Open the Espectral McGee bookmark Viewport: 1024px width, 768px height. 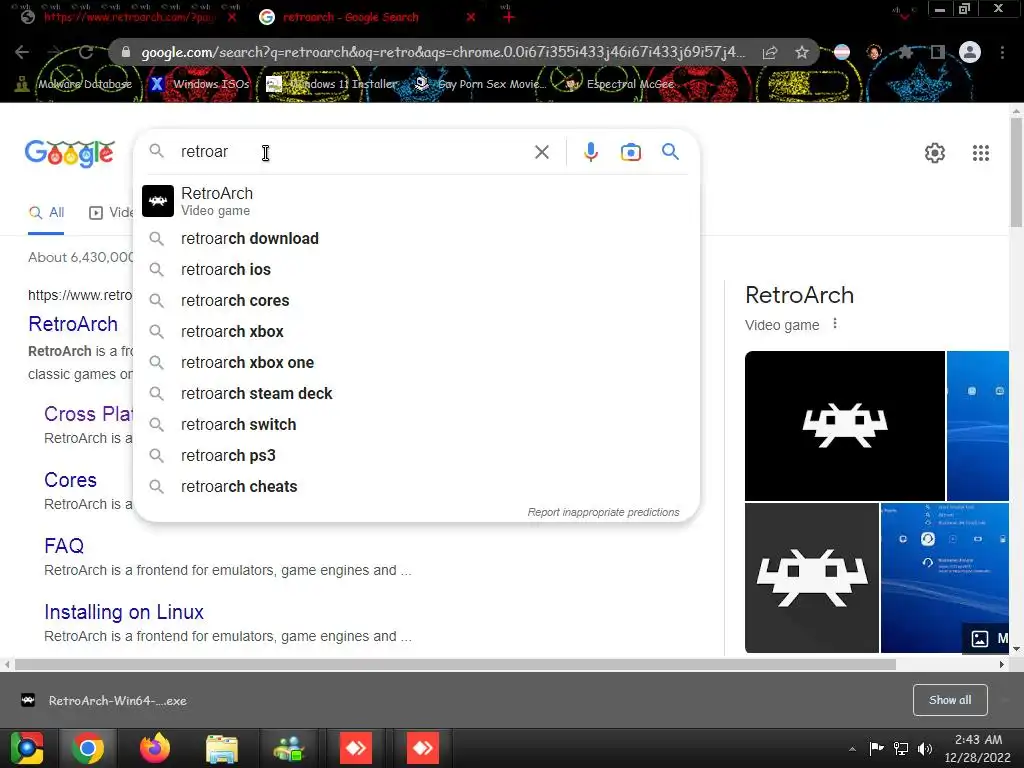(x=619, y=84)
